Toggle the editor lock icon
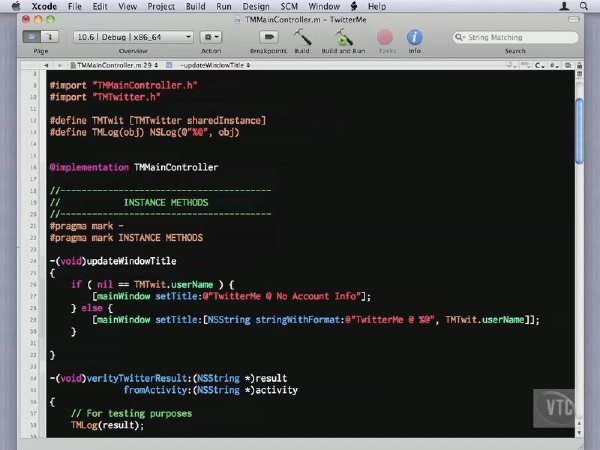The image size is (600, 450). pyautogui.click(x=579, y=65)
